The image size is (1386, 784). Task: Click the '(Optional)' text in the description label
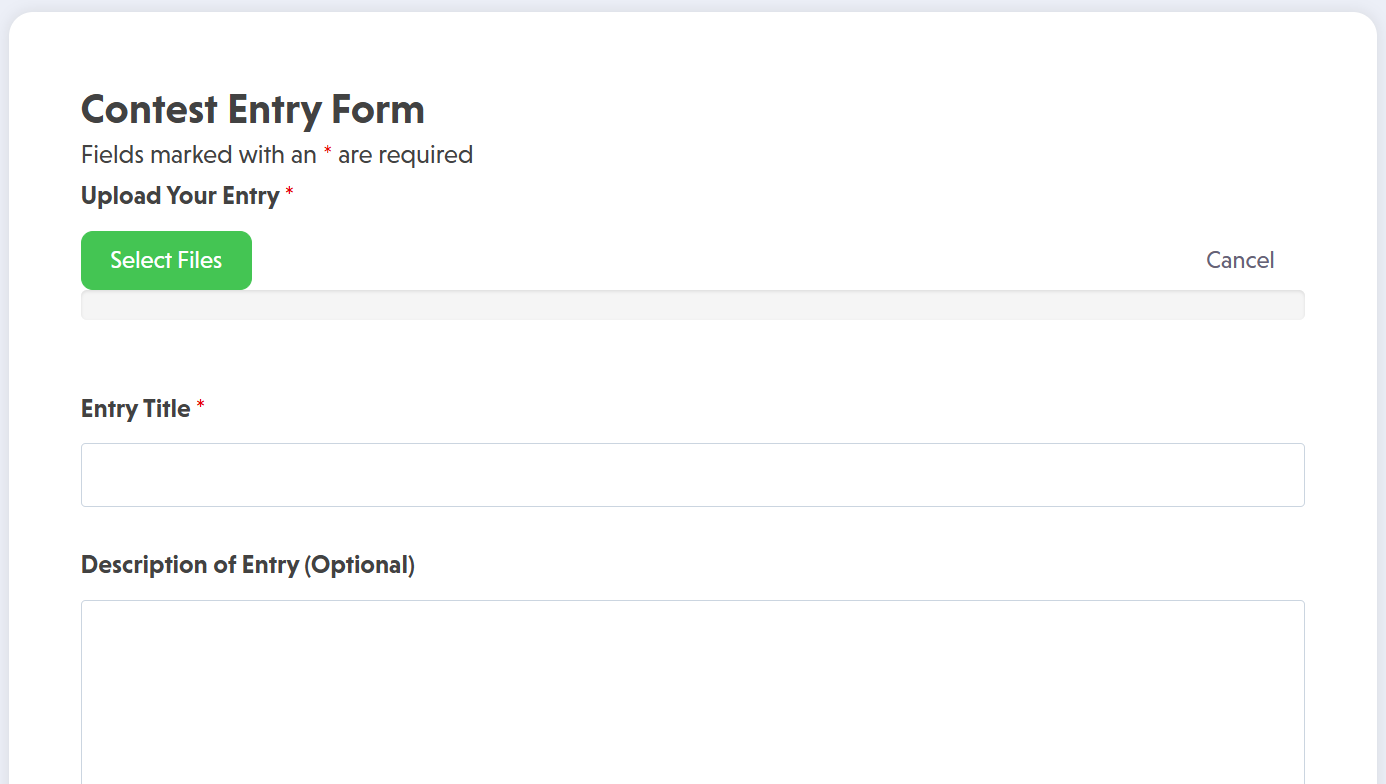pos(359,565)
